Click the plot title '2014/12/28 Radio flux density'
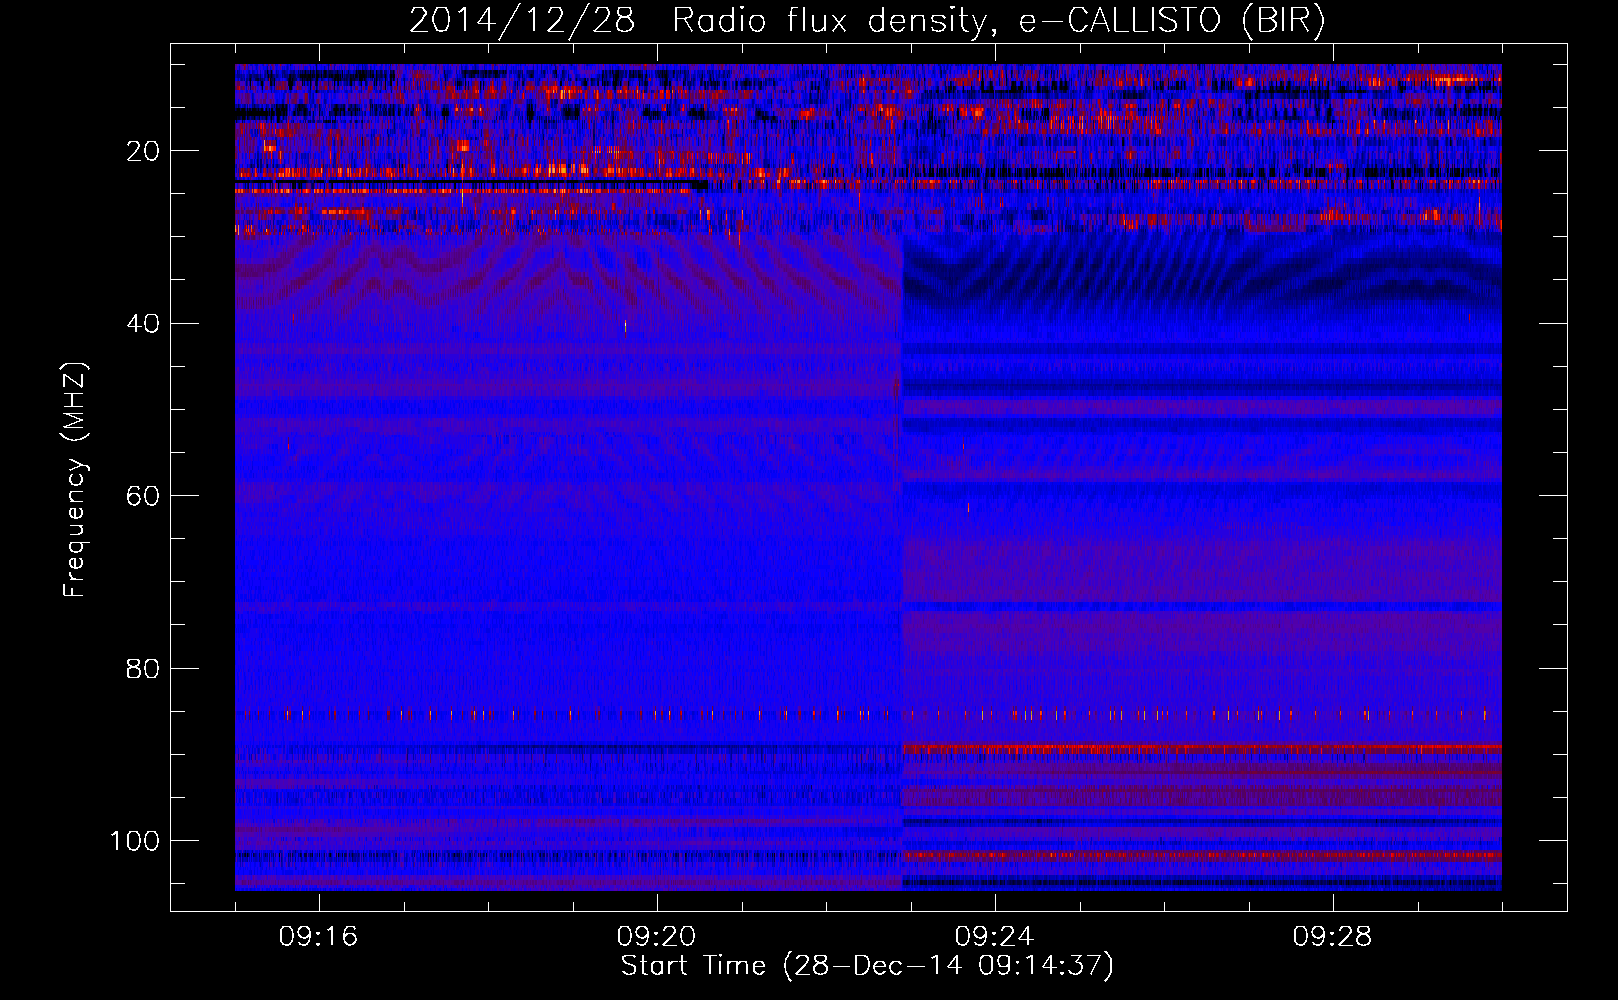The width and height of the screenshot is (1618, 1000). (867, 21)
